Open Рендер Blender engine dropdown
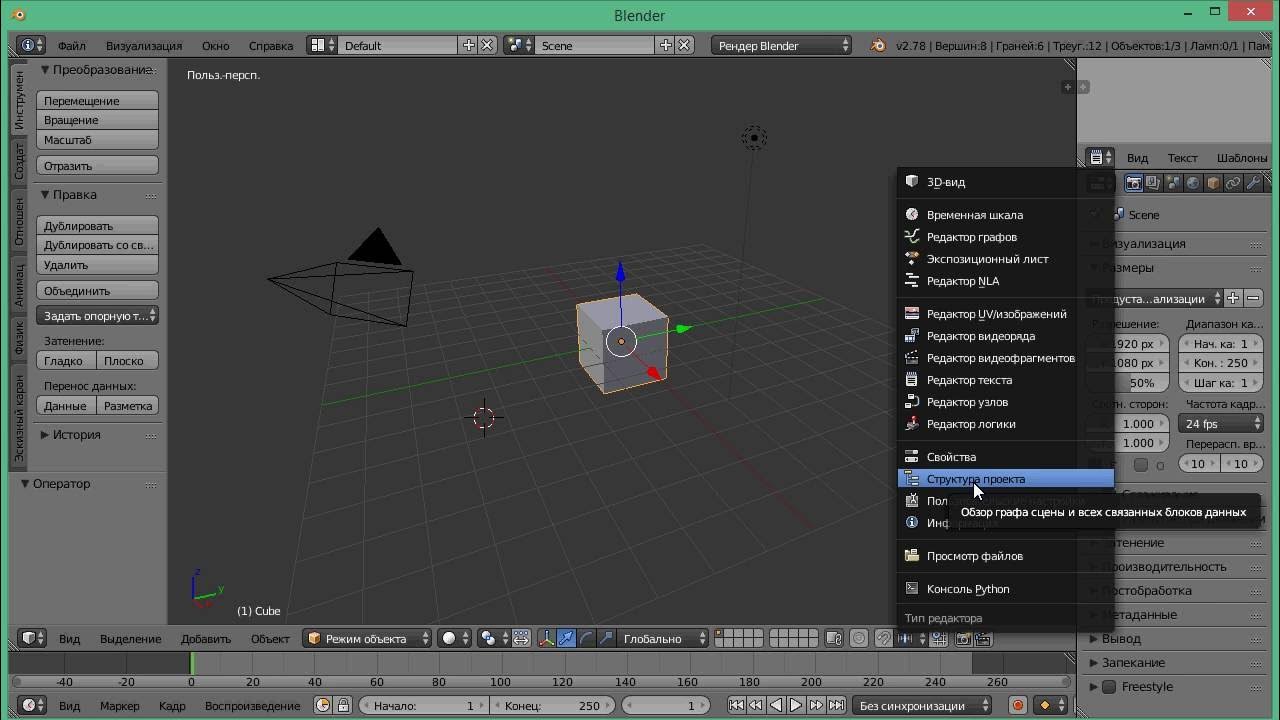 (782, 46)
